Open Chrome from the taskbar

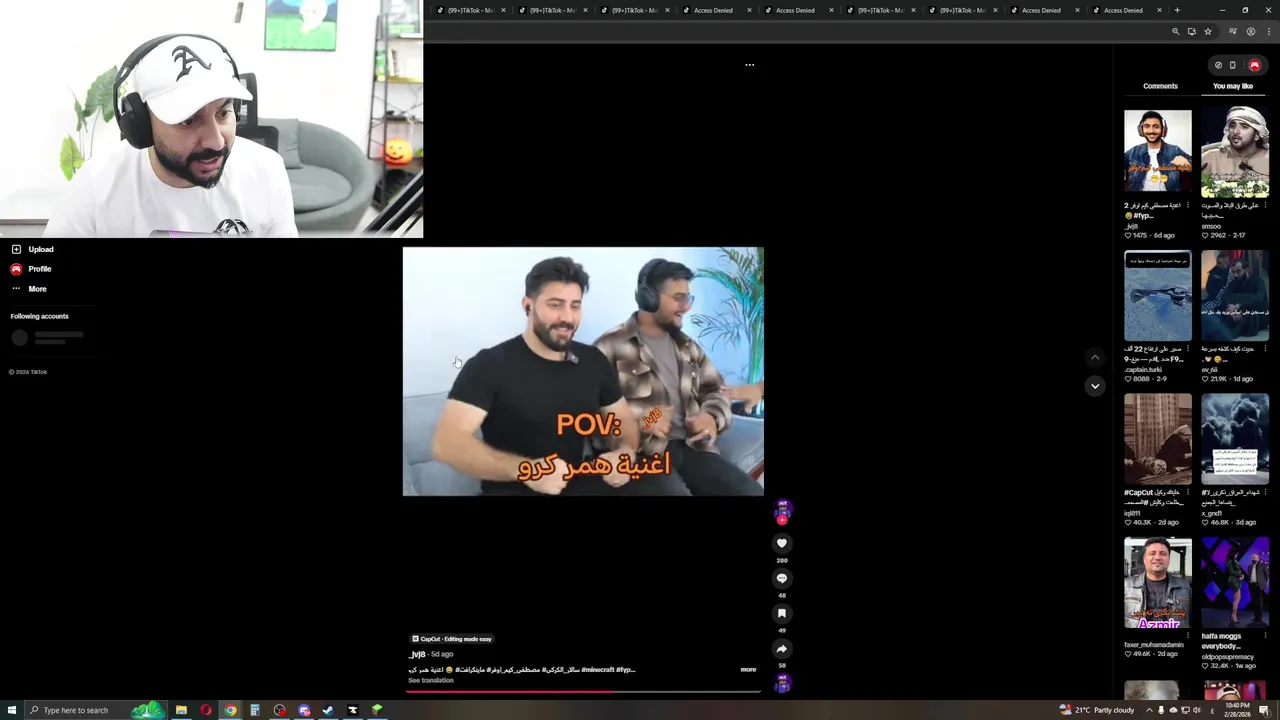click(230, 710)
